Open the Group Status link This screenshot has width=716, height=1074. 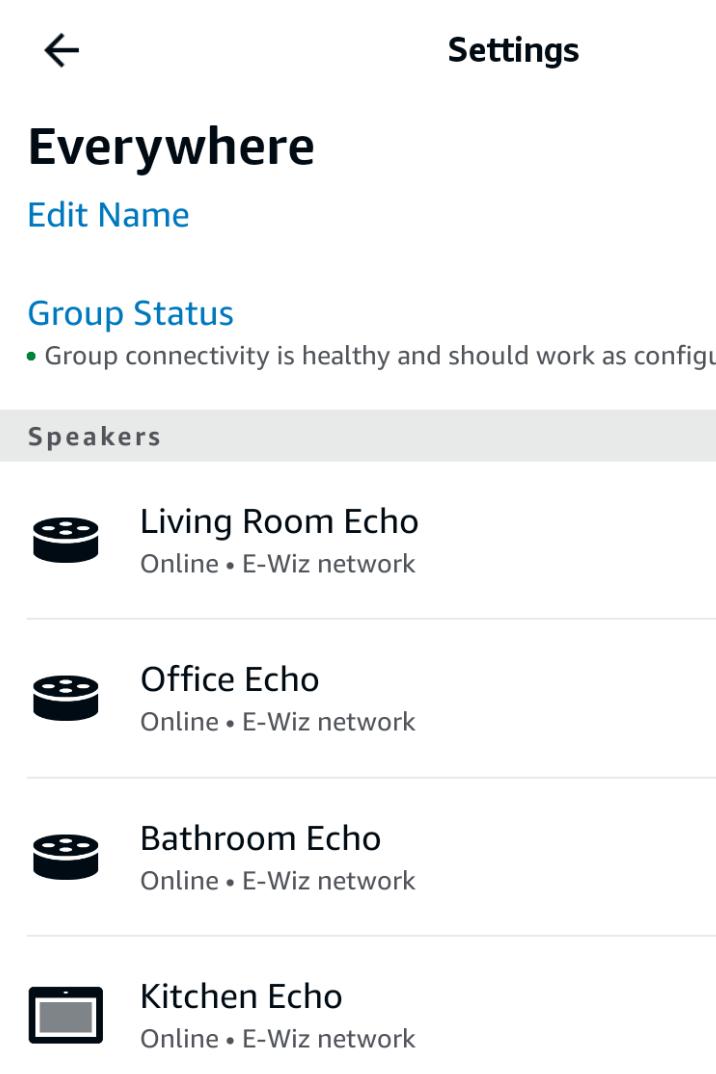click(130, 313)
